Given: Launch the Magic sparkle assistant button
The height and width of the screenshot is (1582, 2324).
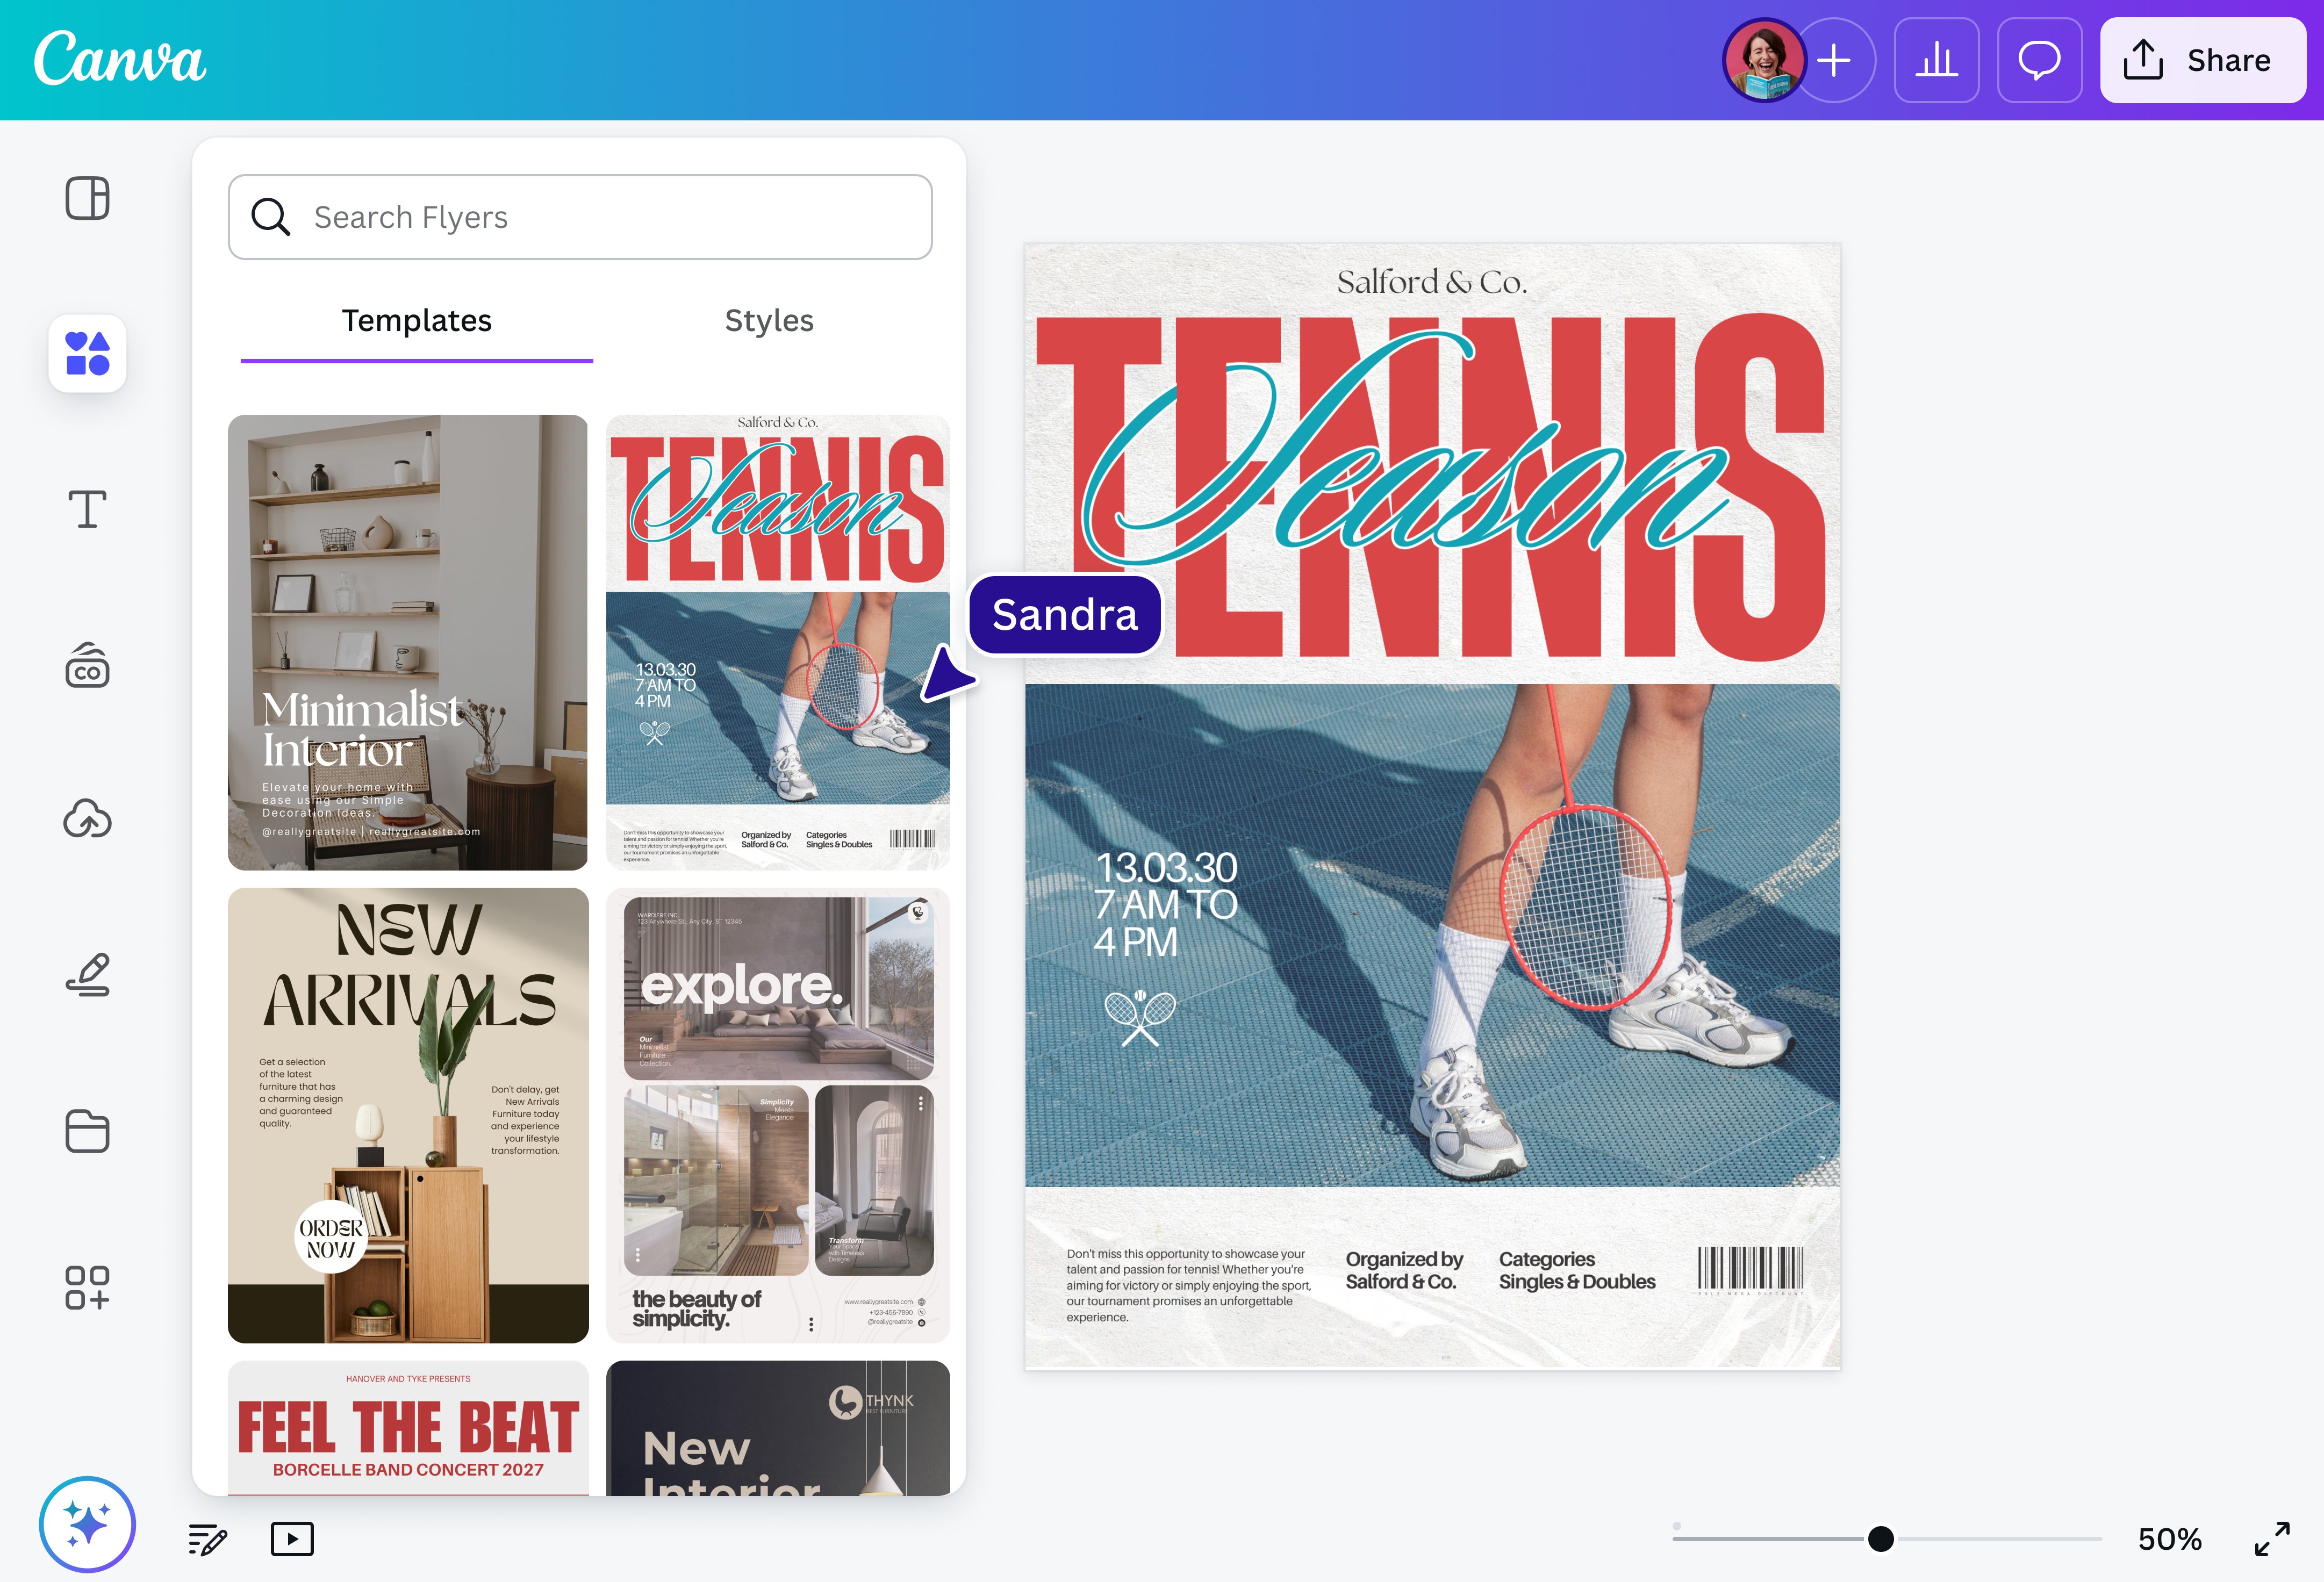Looking at the screenshot, I should (87, 1524).
